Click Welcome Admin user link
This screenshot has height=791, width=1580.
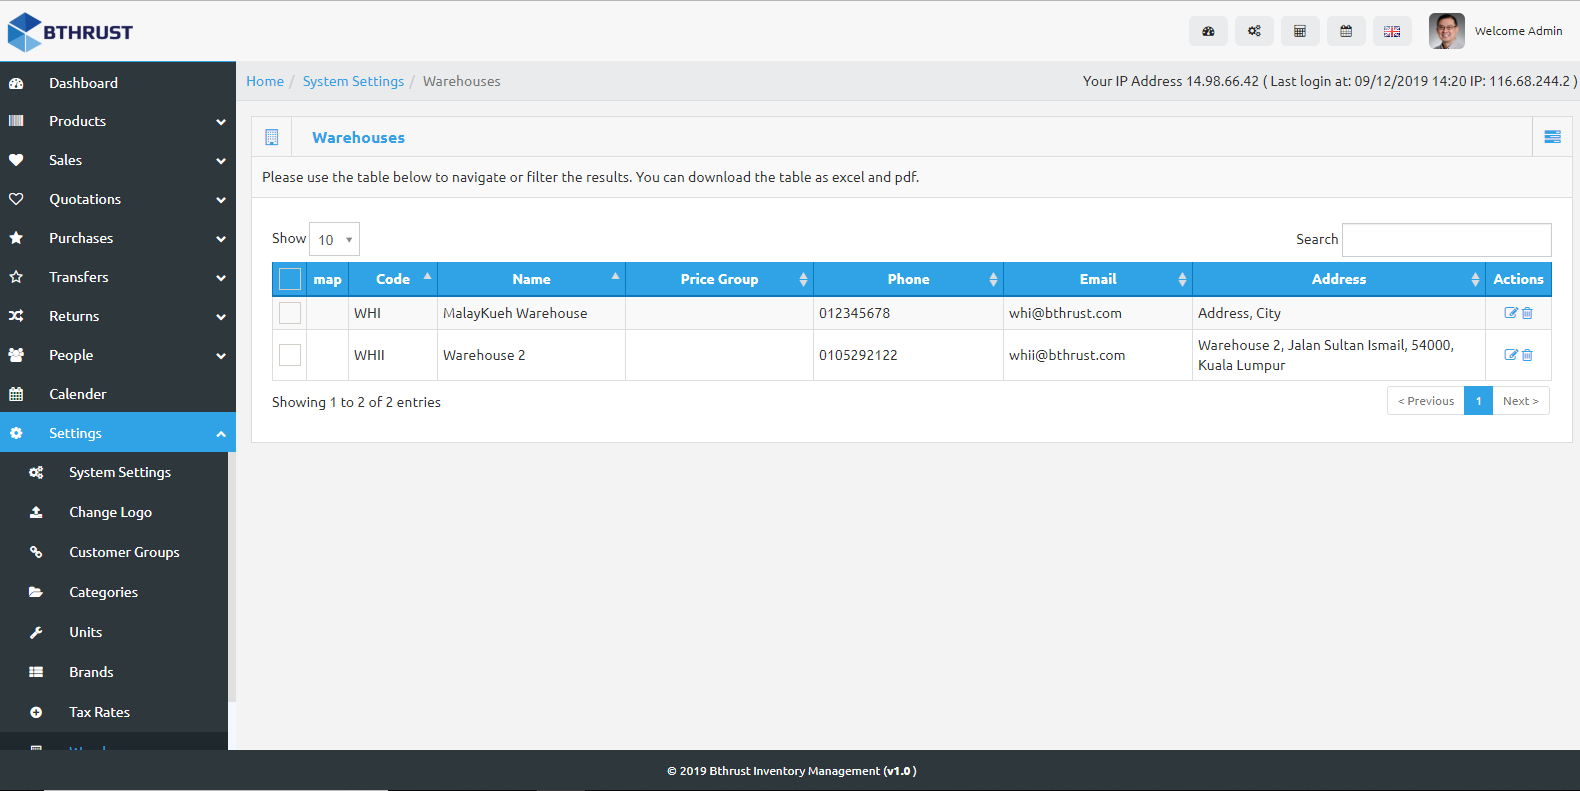[1518, 31]
